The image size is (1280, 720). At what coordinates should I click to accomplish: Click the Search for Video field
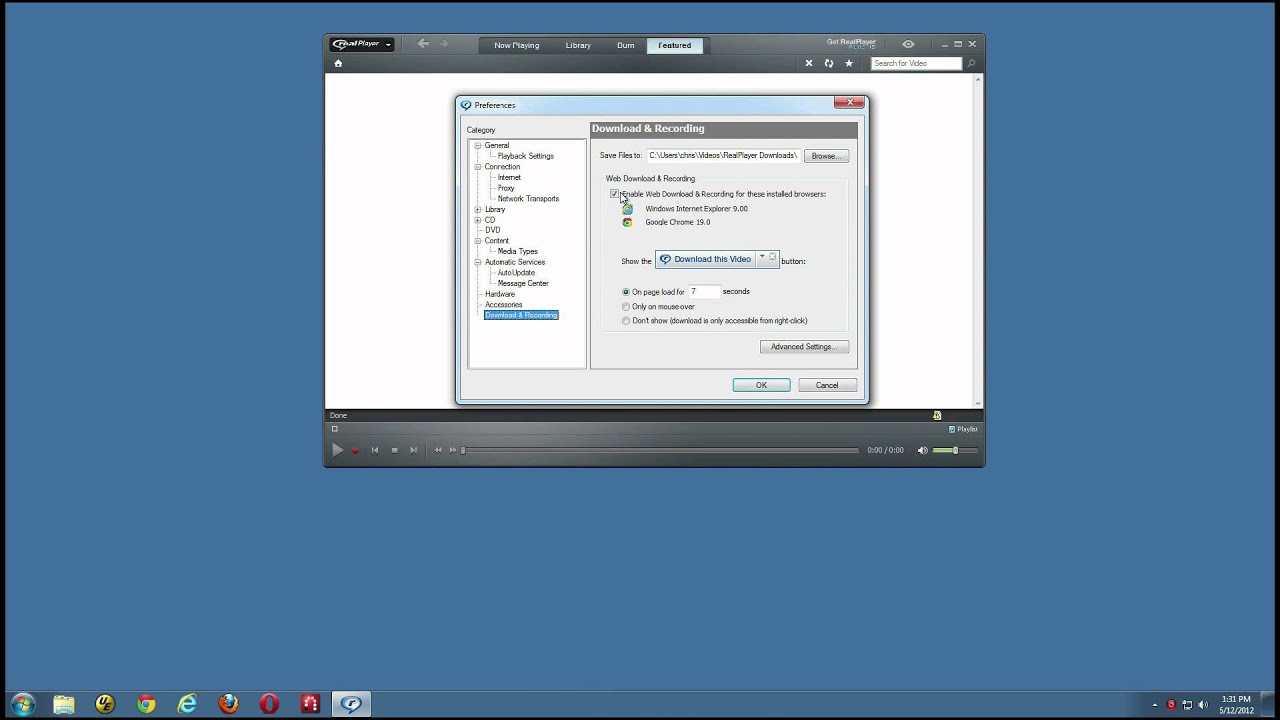pyautogui.click(x=916, y=63)
